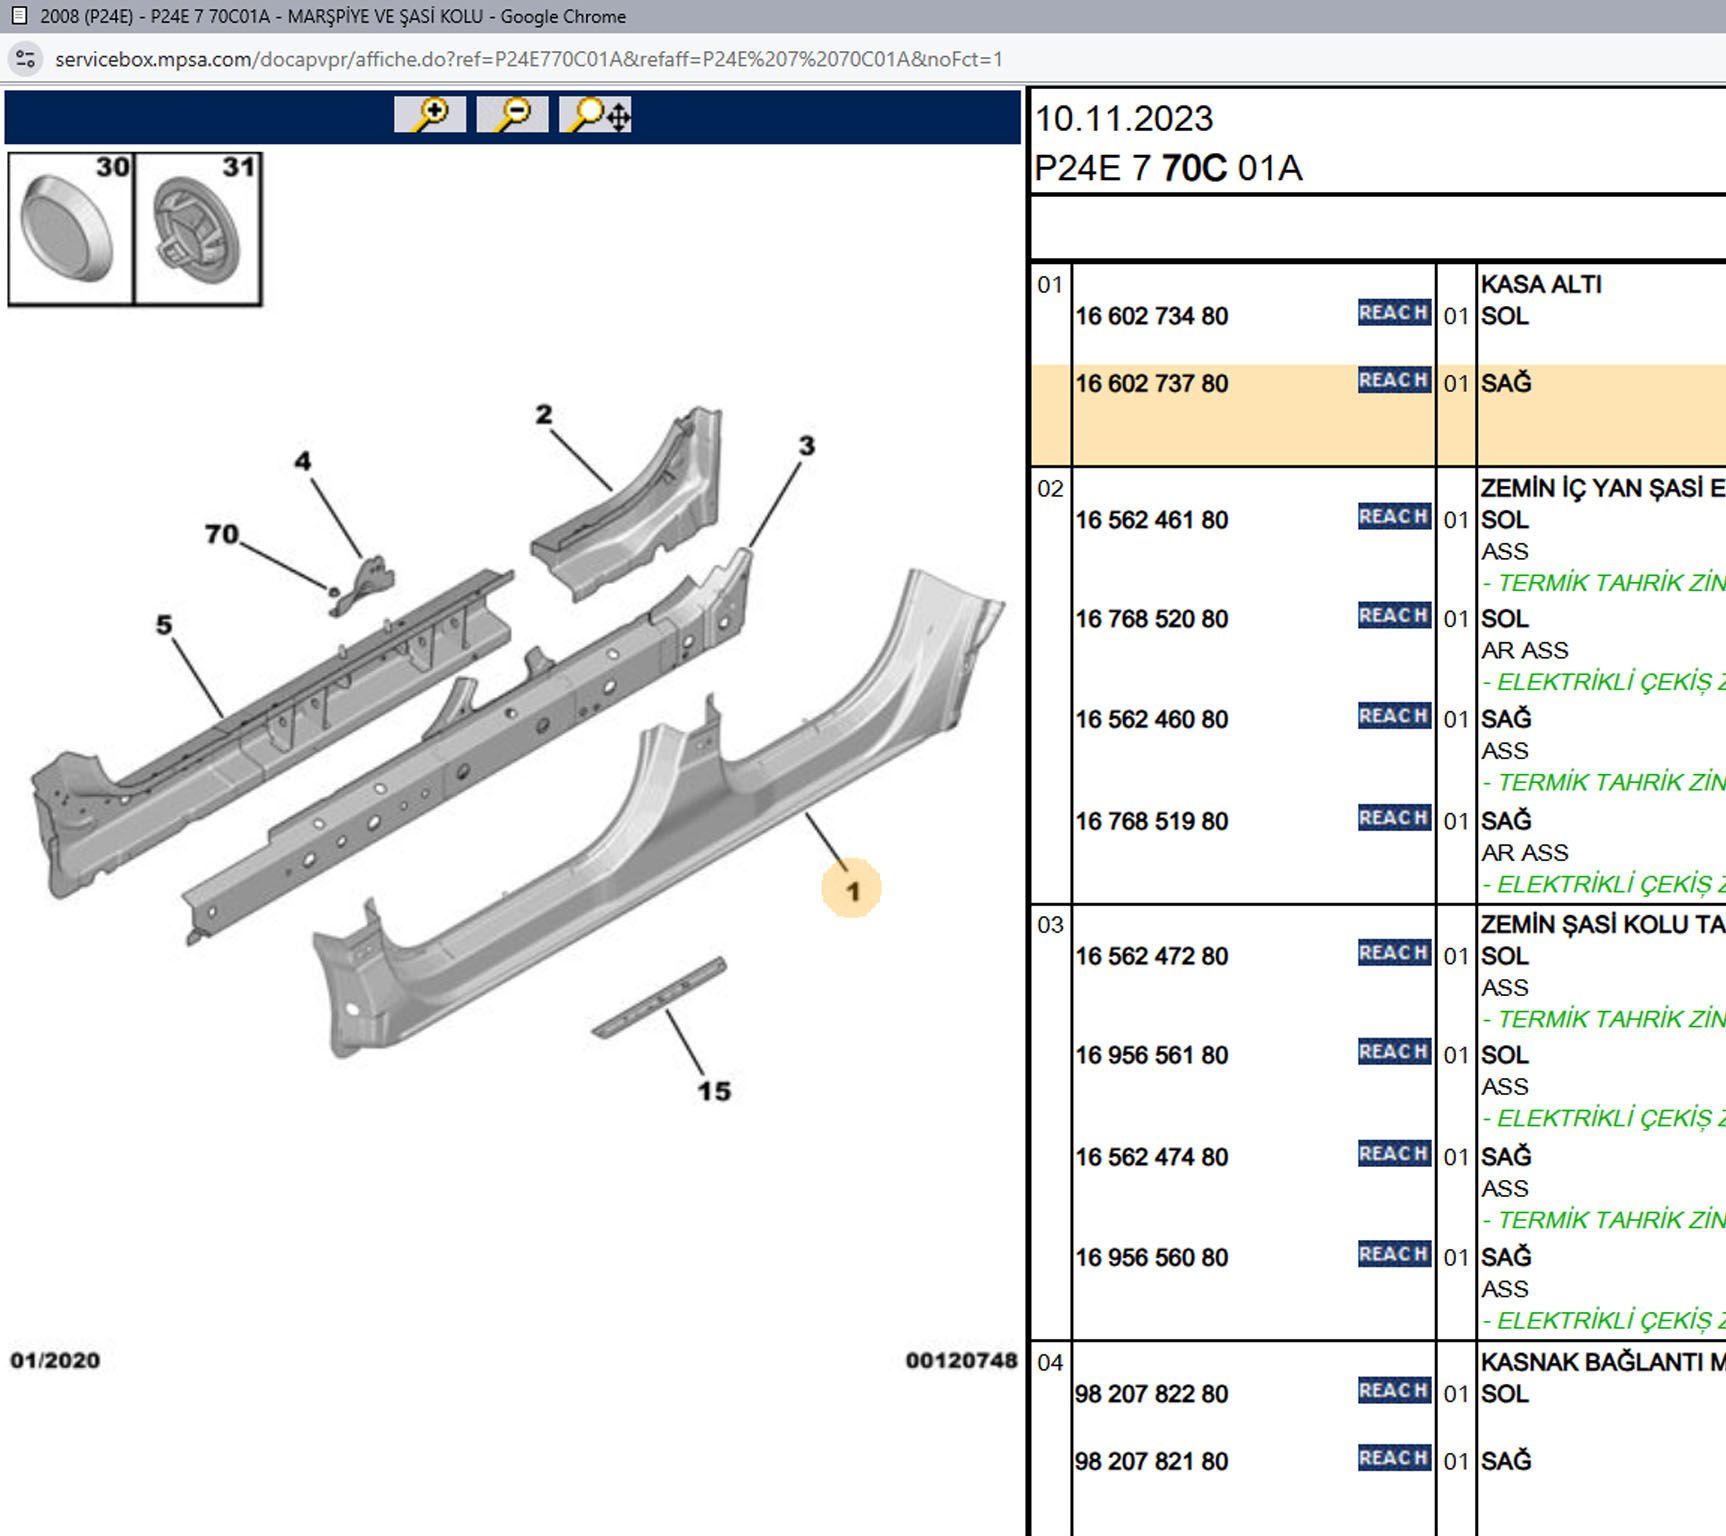The image size is (1726, 1536).
Task: Select callout number 5 in diagram
Action: [x=165, y=625]
